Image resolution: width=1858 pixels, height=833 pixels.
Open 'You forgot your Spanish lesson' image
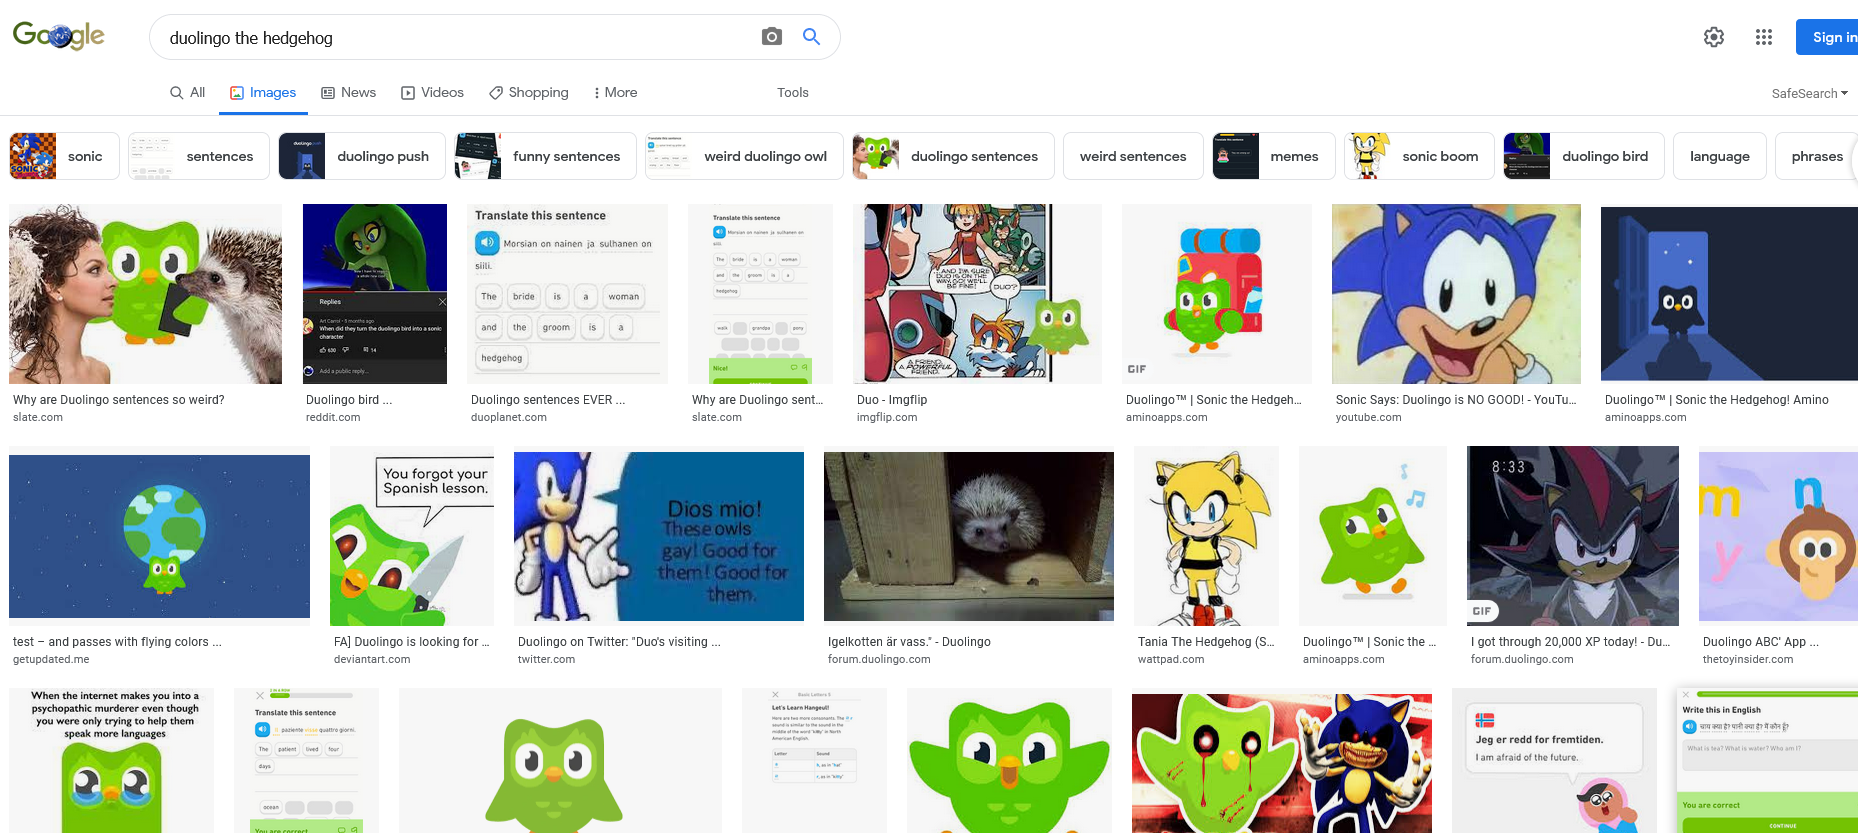(x=412, y=536)
